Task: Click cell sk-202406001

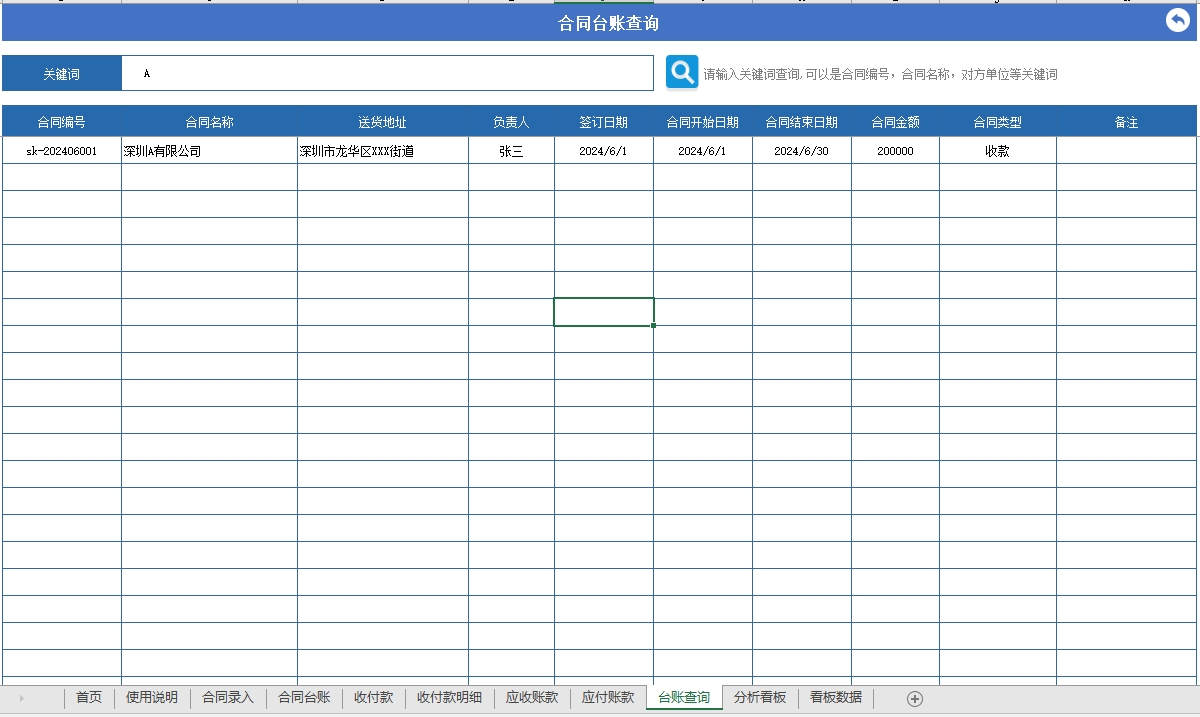Action: [x=62, y=151]
